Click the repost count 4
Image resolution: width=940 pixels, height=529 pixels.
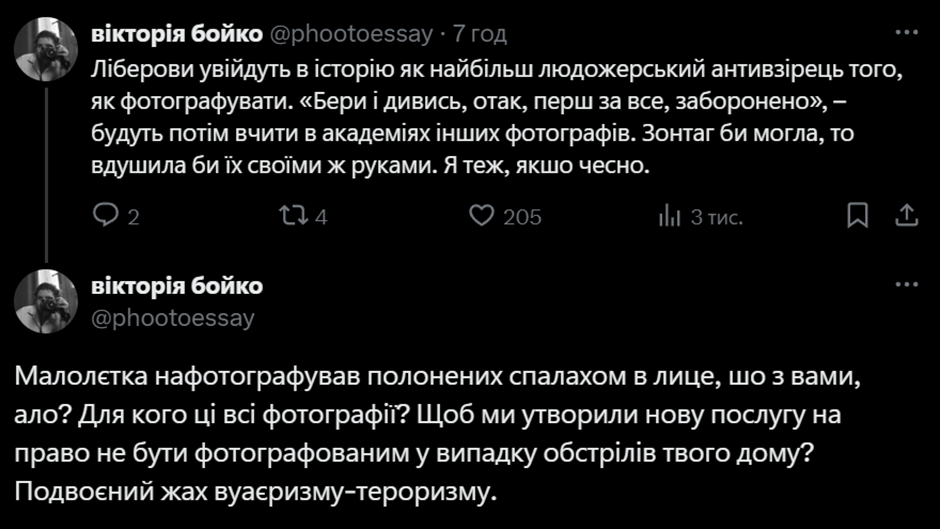(321, 217)
